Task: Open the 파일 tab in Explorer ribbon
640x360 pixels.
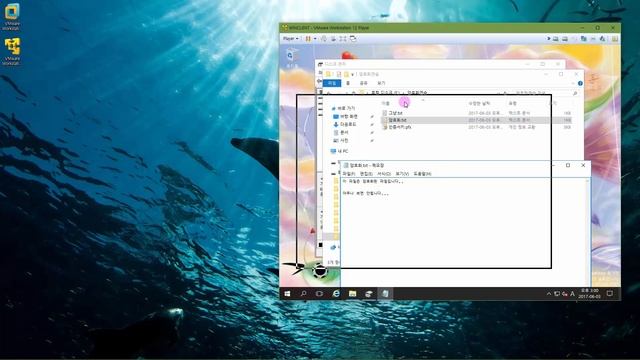Action: (x=332, y=83)
